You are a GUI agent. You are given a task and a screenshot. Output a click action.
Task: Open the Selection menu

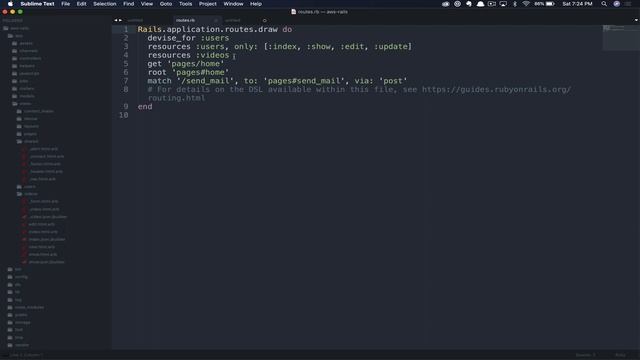coord(104,4)
